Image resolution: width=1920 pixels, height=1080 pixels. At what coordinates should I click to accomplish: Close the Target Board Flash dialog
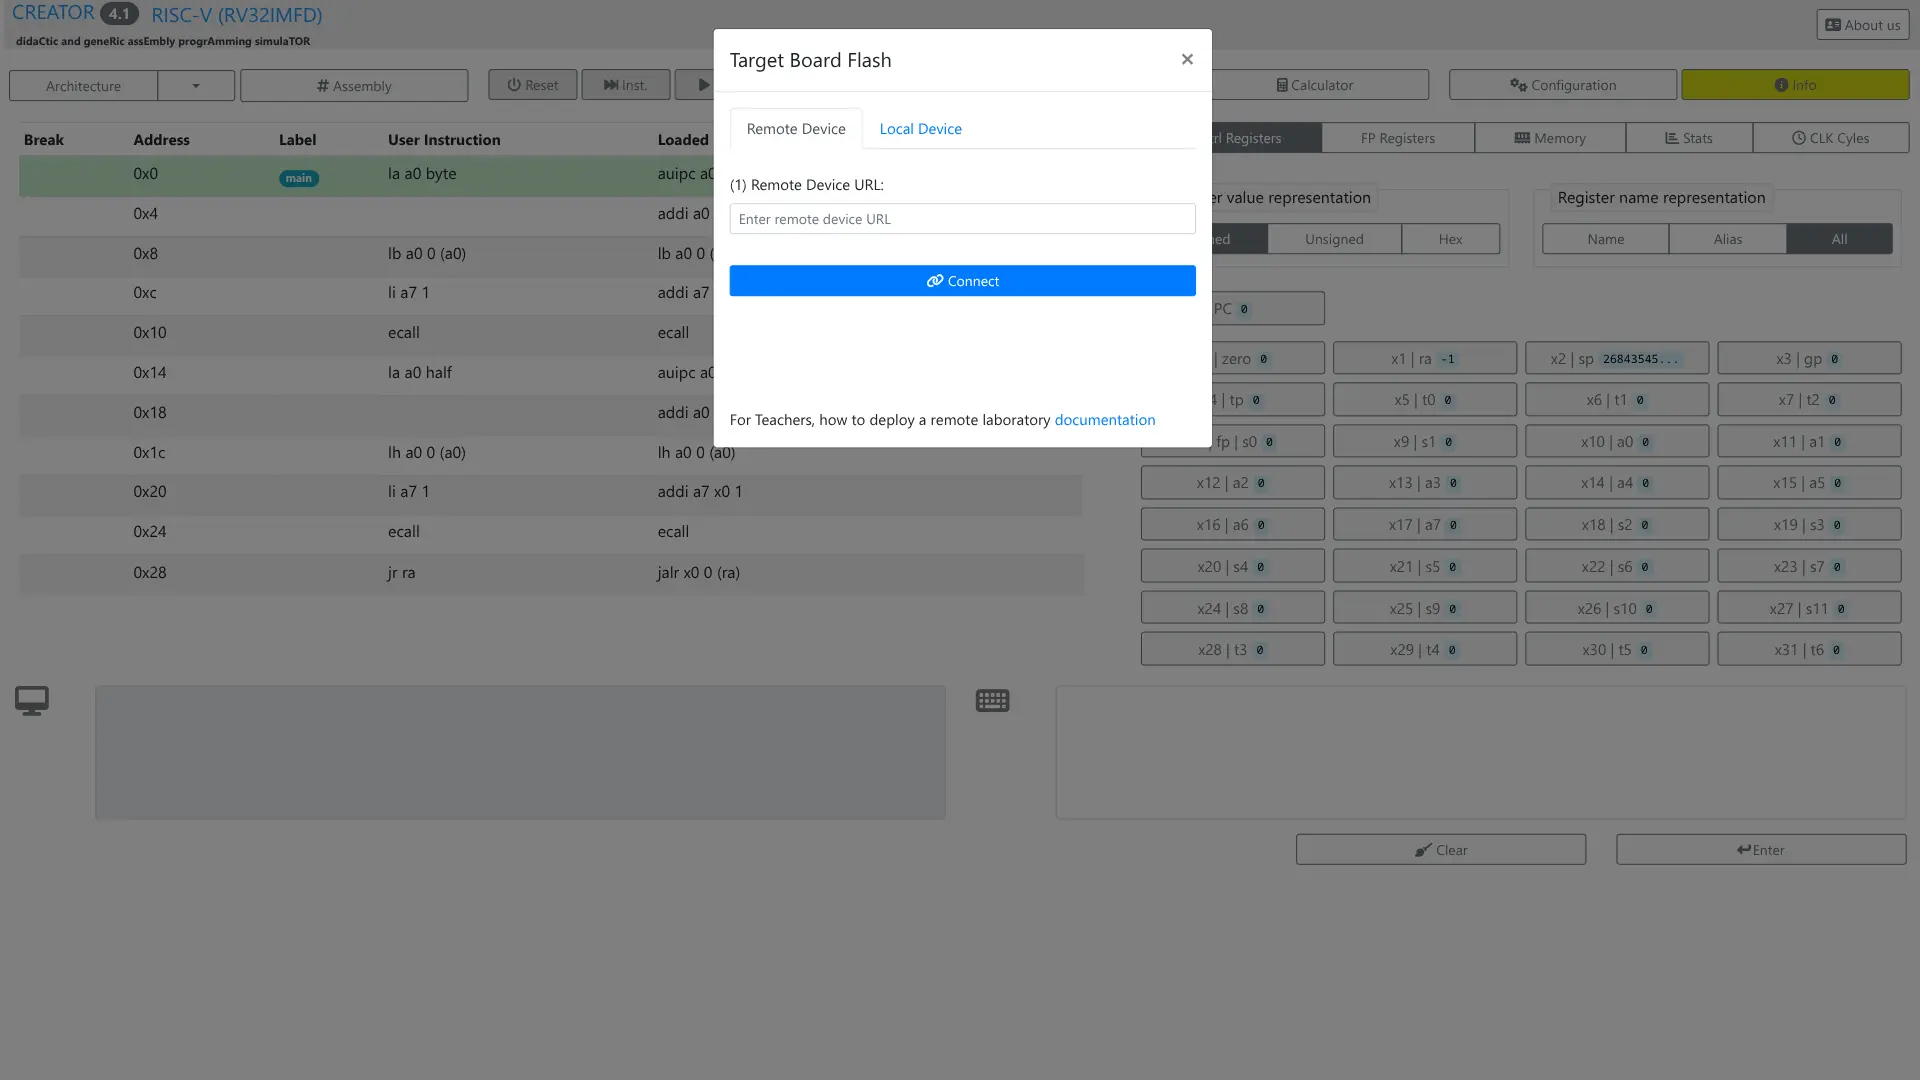(1187, 60)
